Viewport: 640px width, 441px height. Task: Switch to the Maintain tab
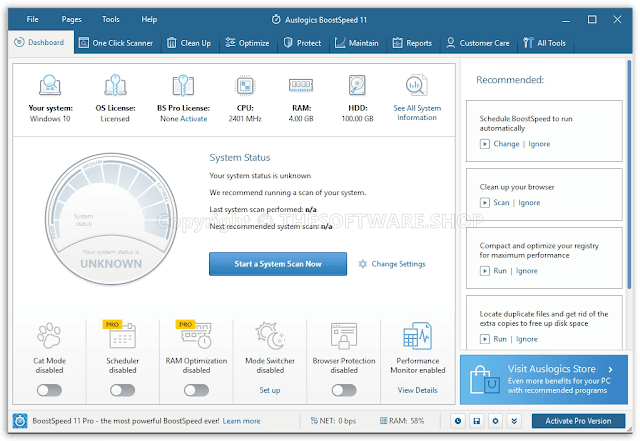coord(357,43)
